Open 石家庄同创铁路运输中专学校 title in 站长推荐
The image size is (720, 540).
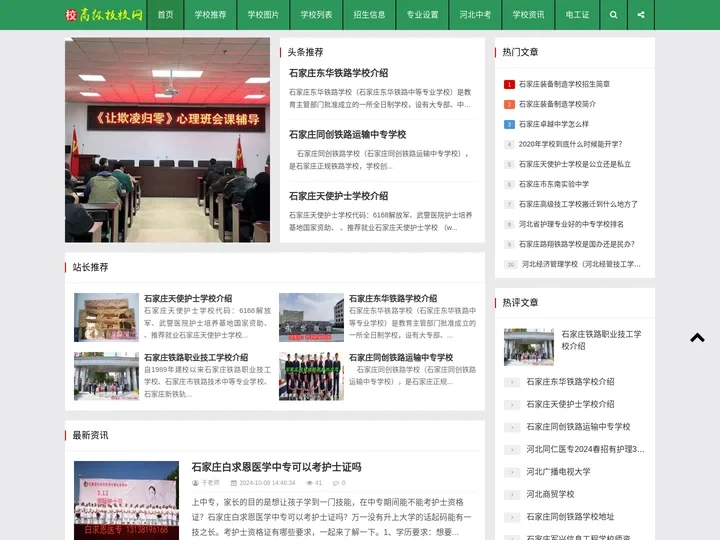click(x=401, y=357)
